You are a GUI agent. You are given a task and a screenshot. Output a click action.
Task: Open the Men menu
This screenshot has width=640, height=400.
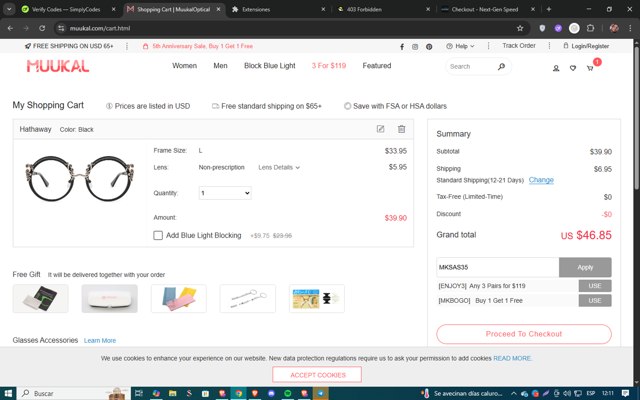pos(220,66)
